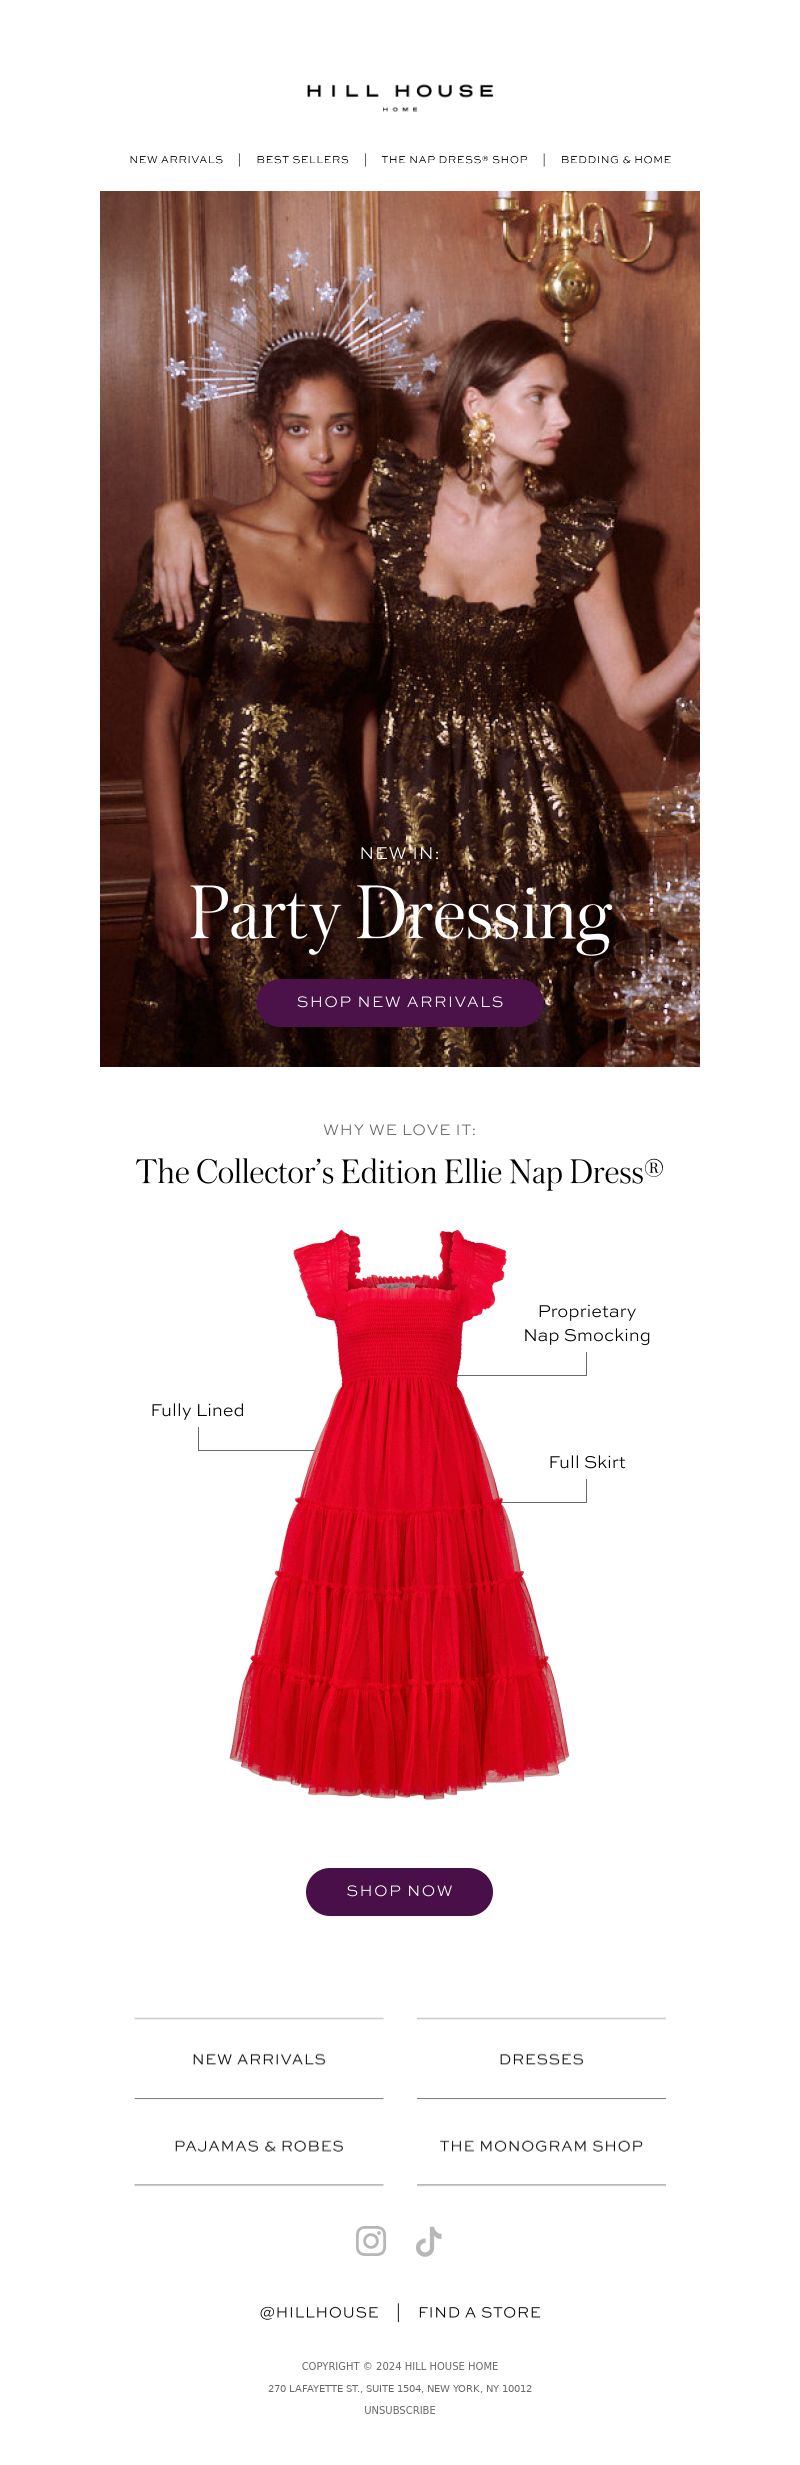Viewport: 800px width, 2465px height.
Task: Open the Dresses footer link
Action: pyautogui.click(x=541, y=2058)
